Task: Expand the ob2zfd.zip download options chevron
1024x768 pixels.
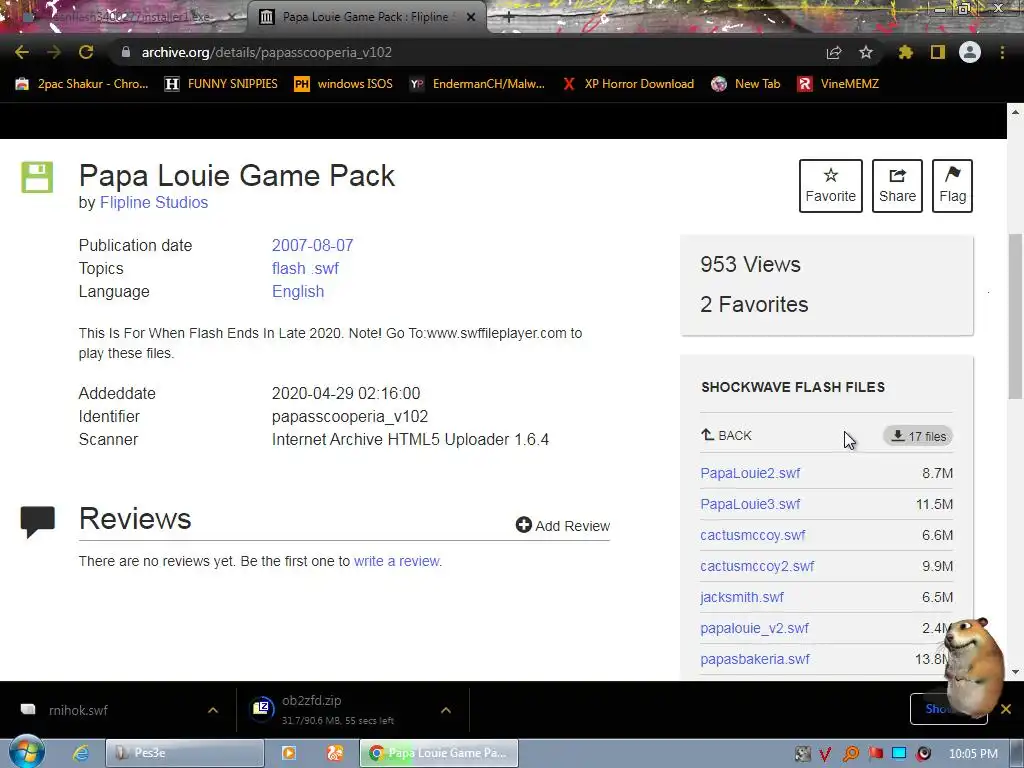Action: pos(446,710)
